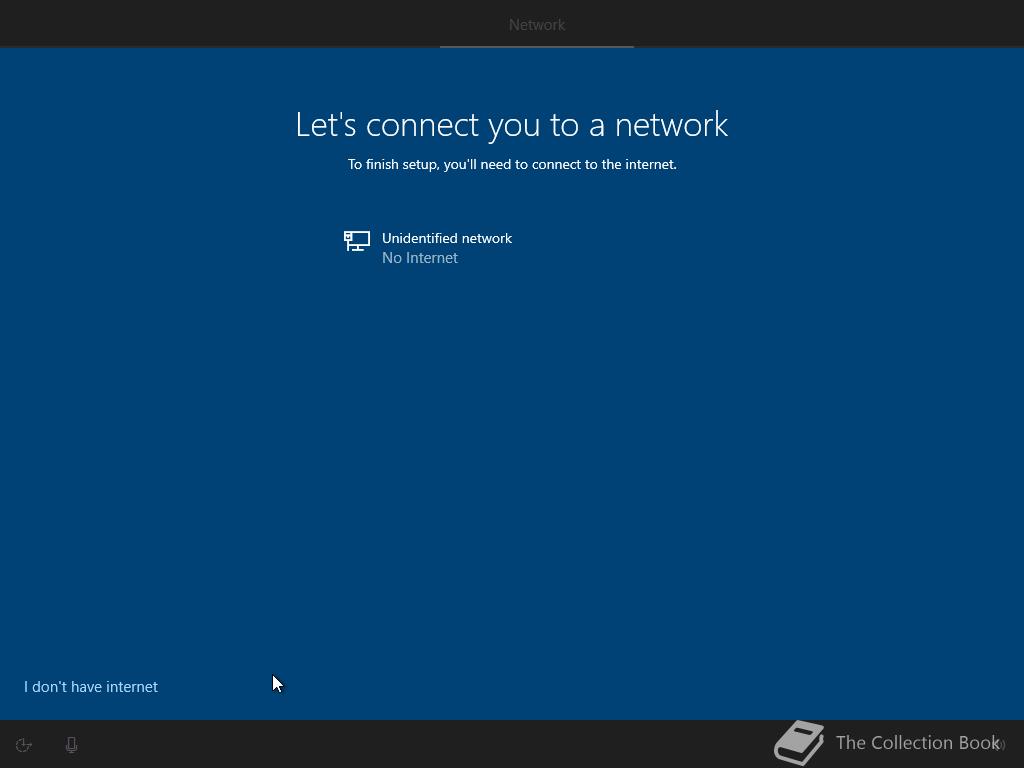The height and width of the screenshot is (768, 1024).
Task: Select the Network tab at top
Action: (537, 25)
